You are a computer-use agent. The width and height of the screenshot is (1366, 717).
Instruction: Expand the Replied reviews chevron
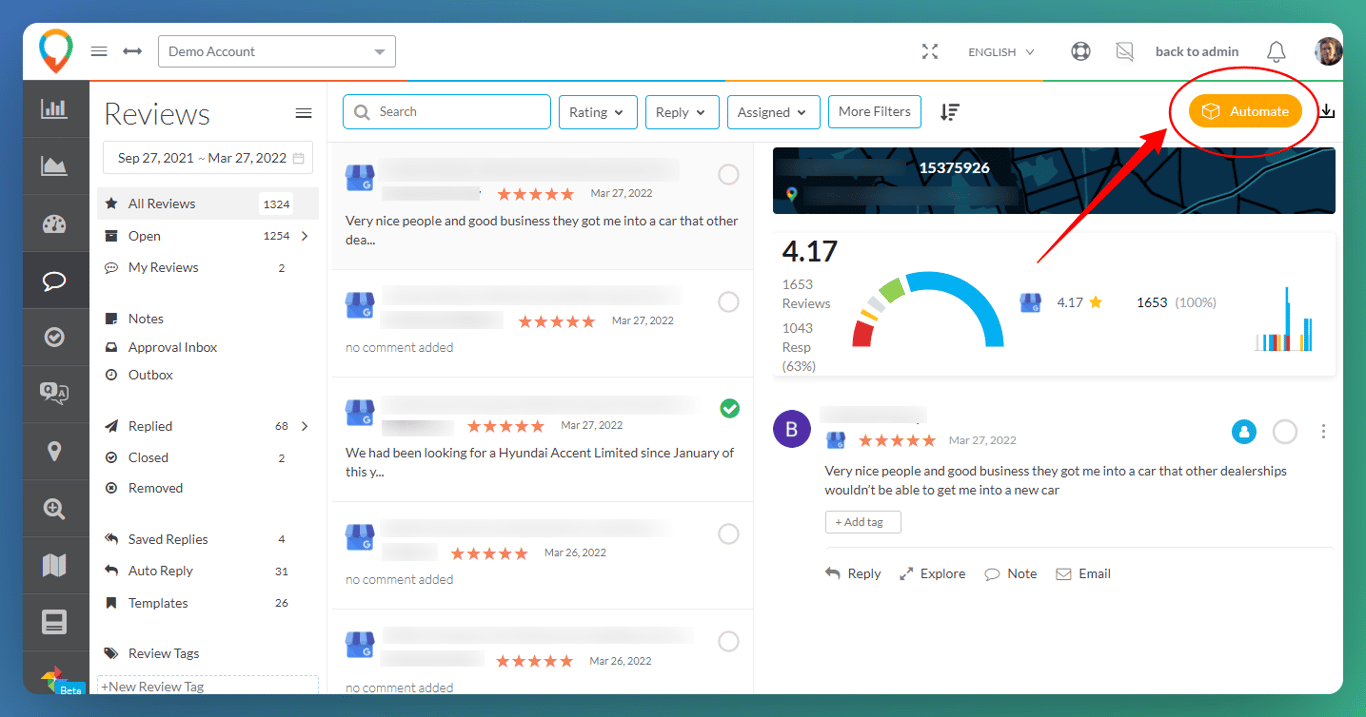pos(304,426)
